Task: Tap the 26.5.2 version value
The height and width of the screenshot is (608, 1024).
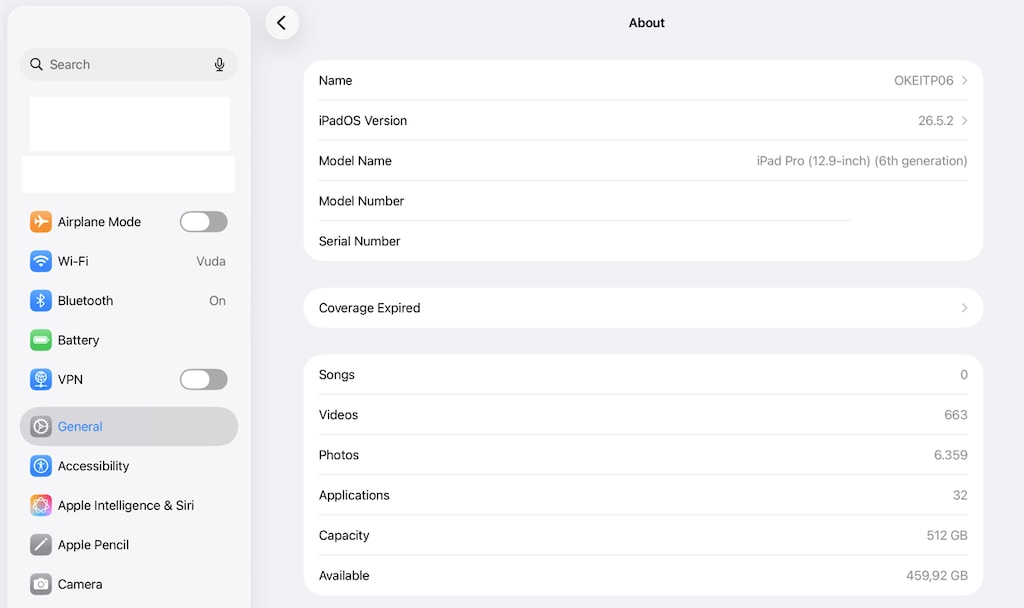Action: [x=935, y=121]
